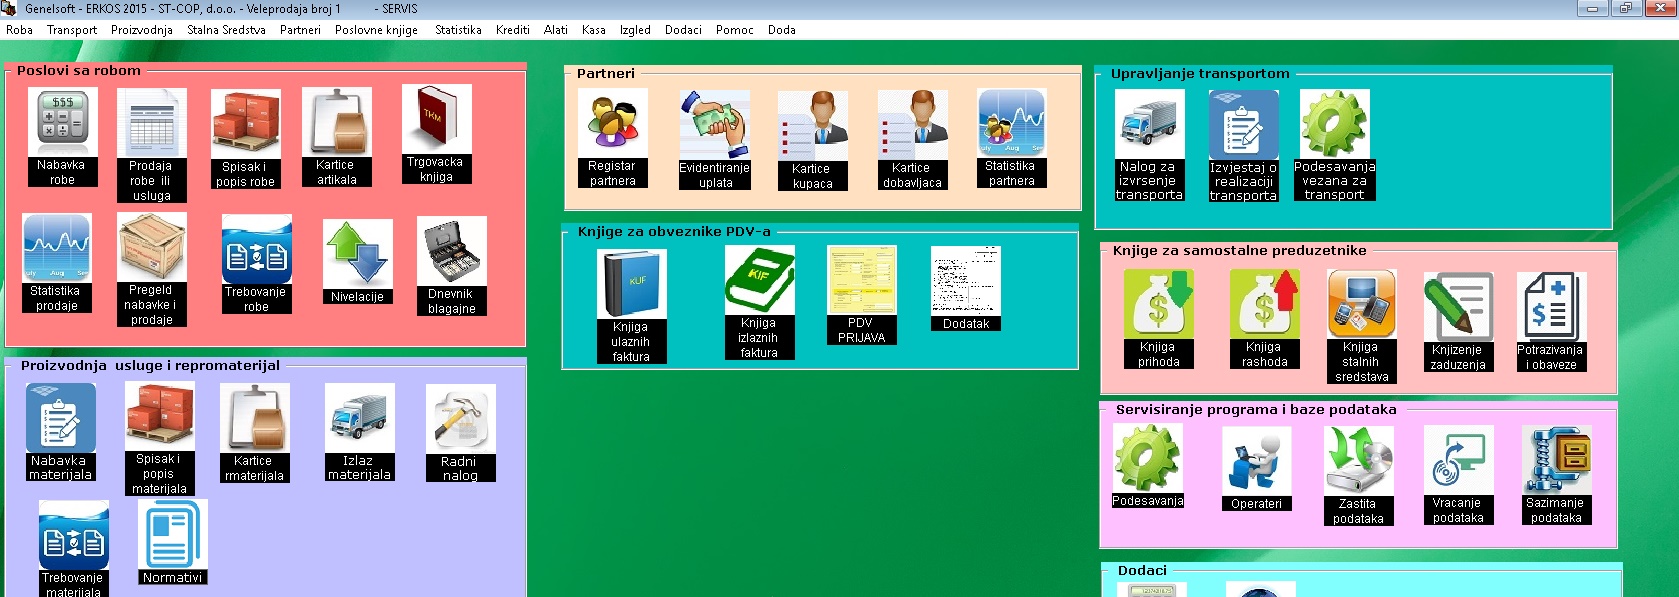
Task: Open Dnevnik blagajne cash register icon
Action: [x=451, y=251]
